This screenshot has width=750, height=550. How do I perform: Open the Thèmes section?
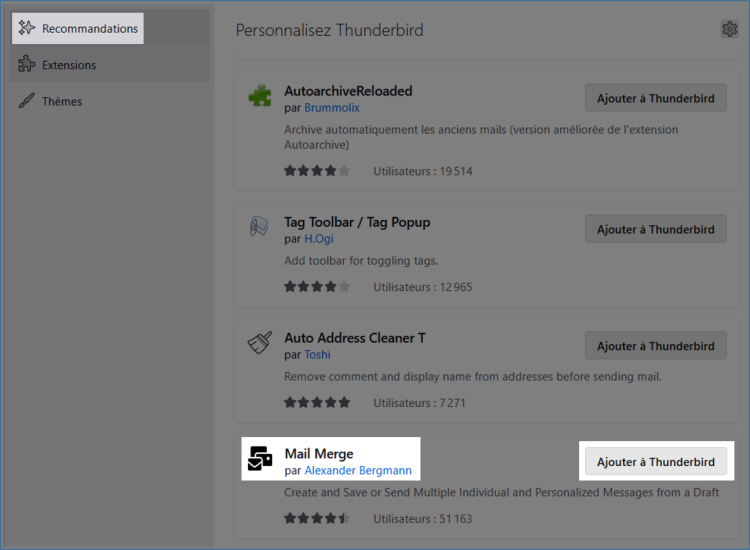tap(110, 101)
